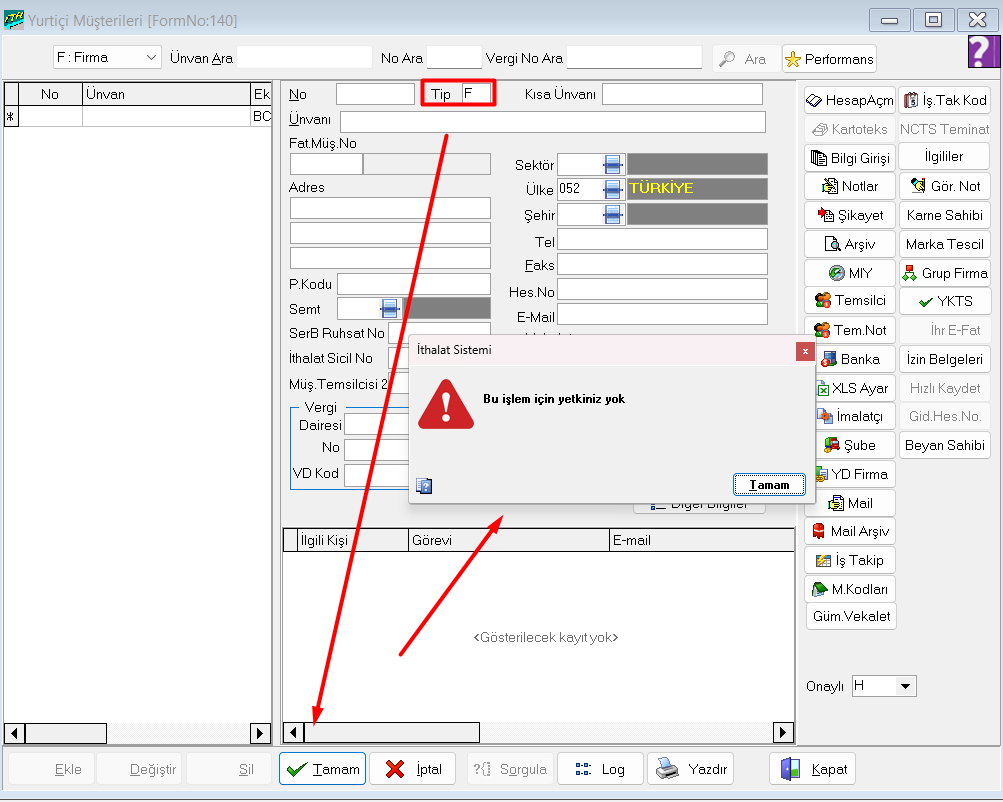The image size is (1003, 802).
Task: Click the Ünvan Ara search field
Action: tap(304, 58)
